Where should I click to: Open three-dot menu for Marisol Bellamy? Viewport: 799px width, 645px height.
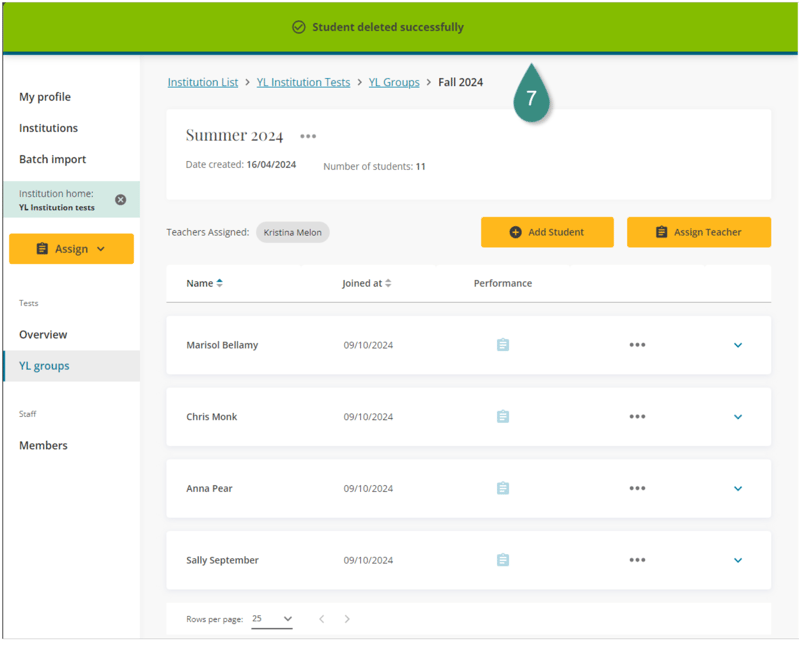tap(637, 345)
